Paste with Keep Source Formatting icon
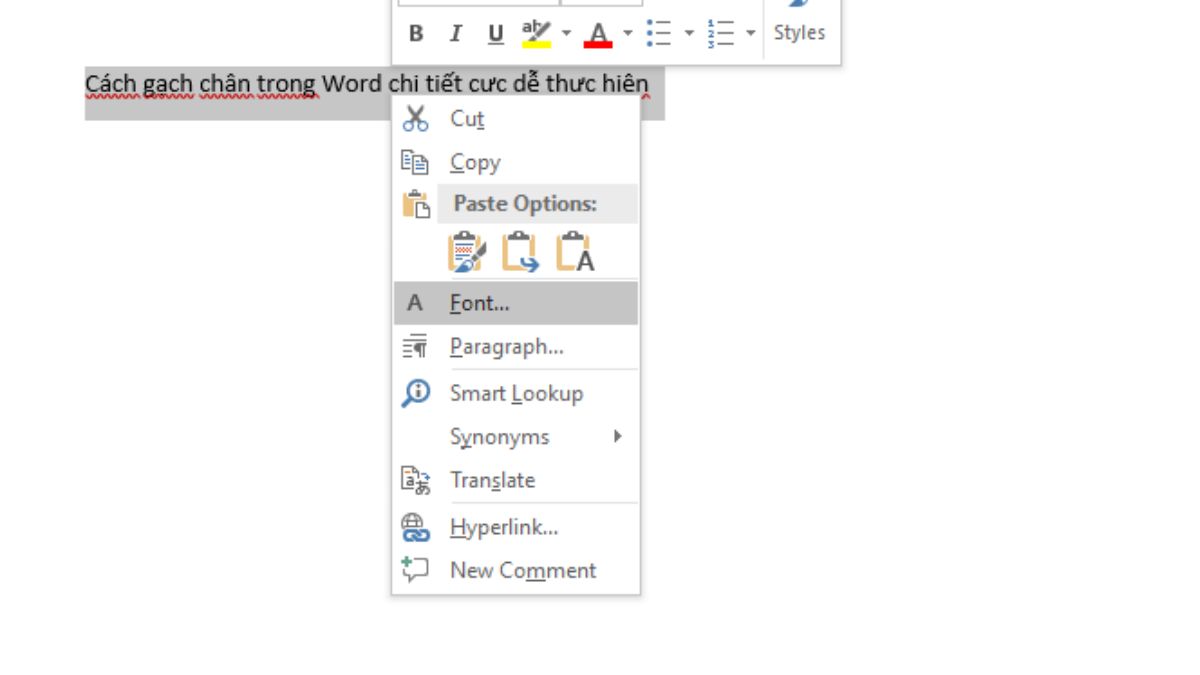The width and height of the screenshot is (1200, 675). 466,252
